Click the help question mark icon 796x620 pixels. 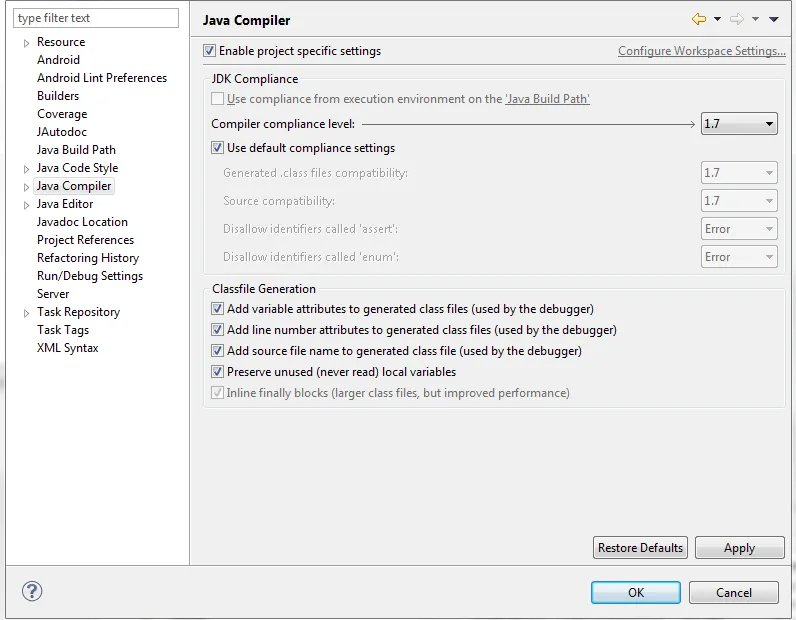[x=32, y=591]
